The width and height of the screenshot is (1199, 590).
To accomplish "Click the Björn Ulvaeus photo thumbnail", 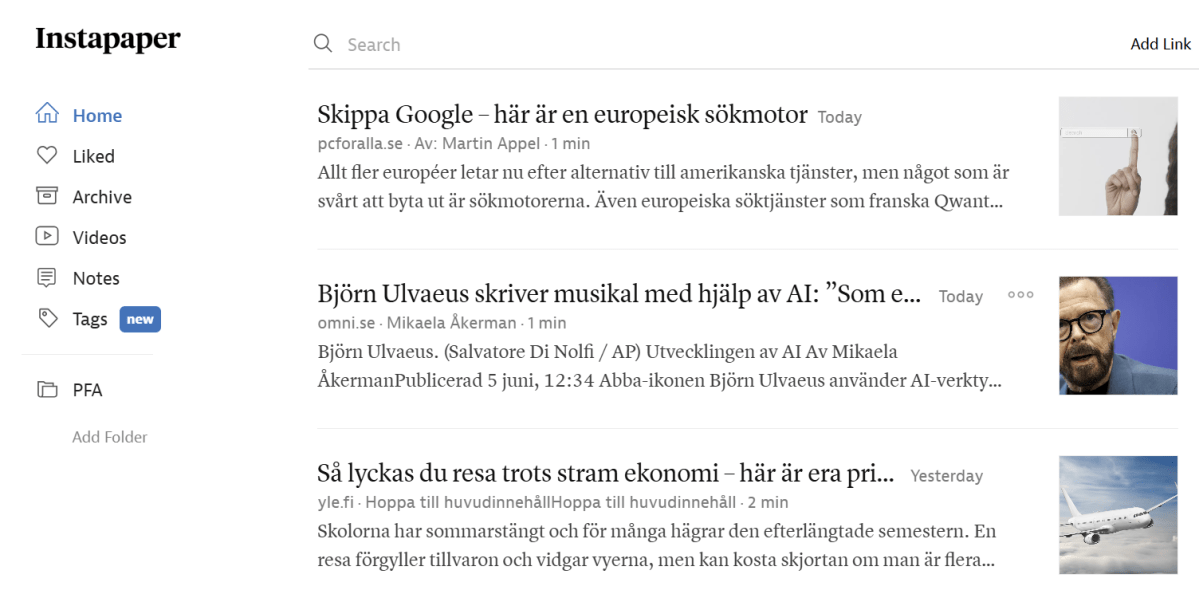I will point(1117,336).
